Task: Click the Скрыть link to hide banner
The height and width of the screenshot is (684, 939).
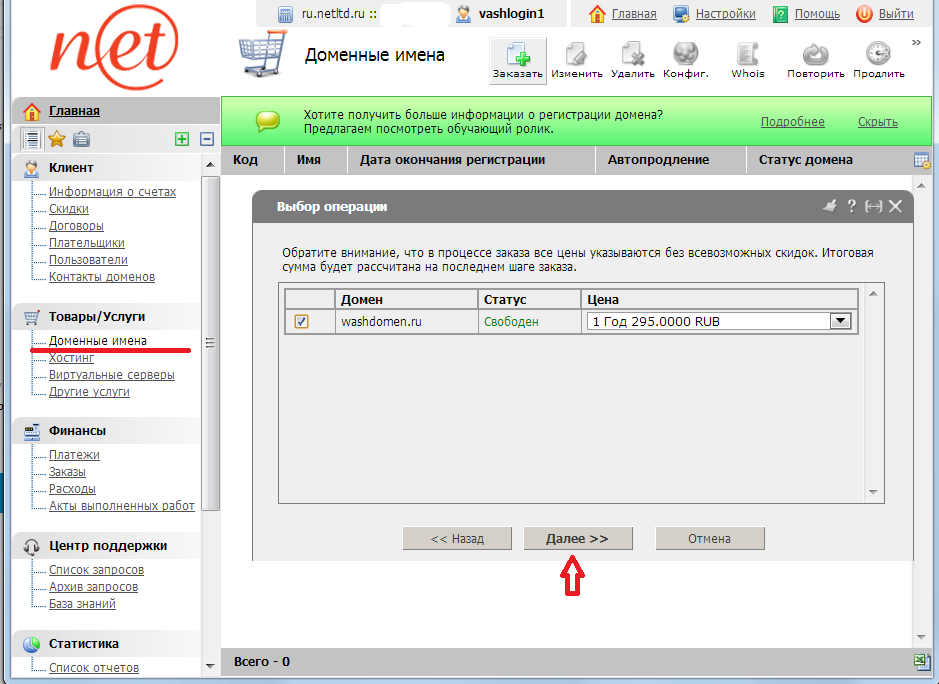Action: tap(877, 122)
